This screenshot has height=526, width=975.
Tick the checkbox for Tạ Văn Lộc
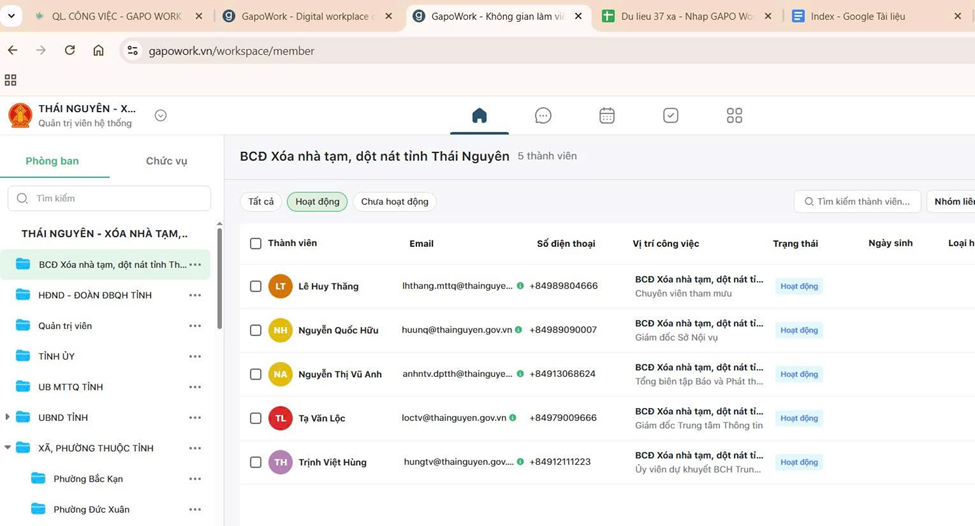pyautogui.click(x=255, y=418)
